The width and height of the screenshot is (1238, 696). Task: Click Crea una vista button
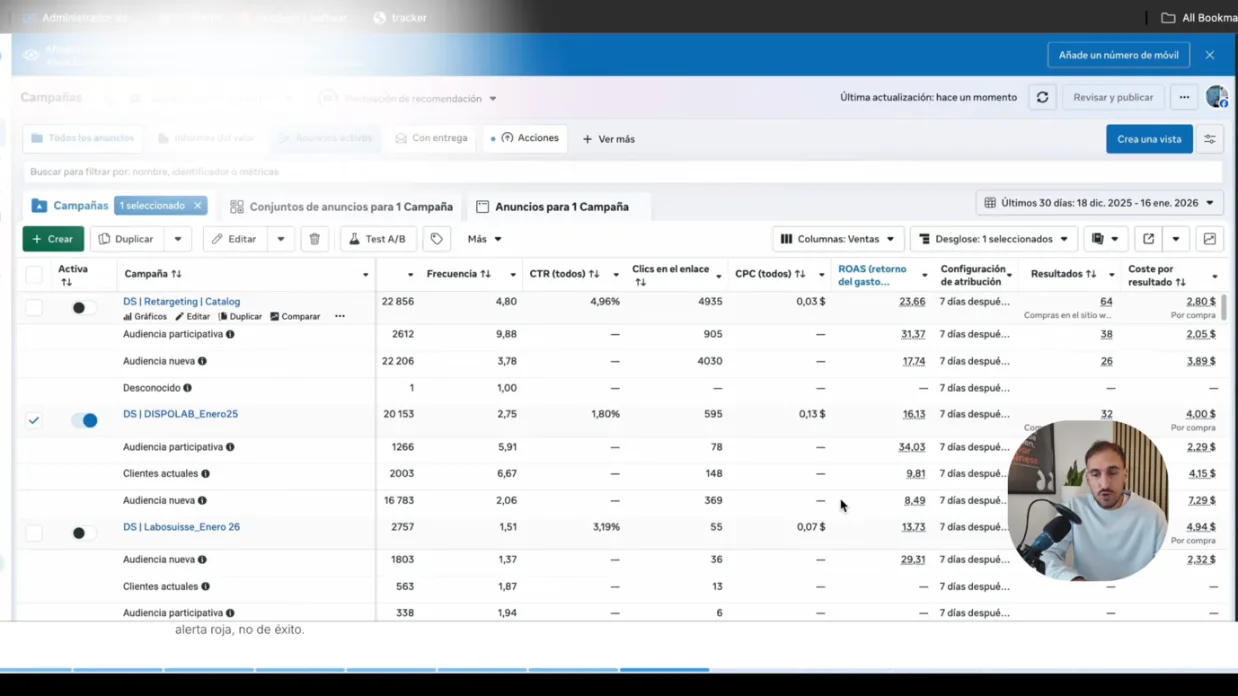pyautogui.click(x=1149, y=139)
